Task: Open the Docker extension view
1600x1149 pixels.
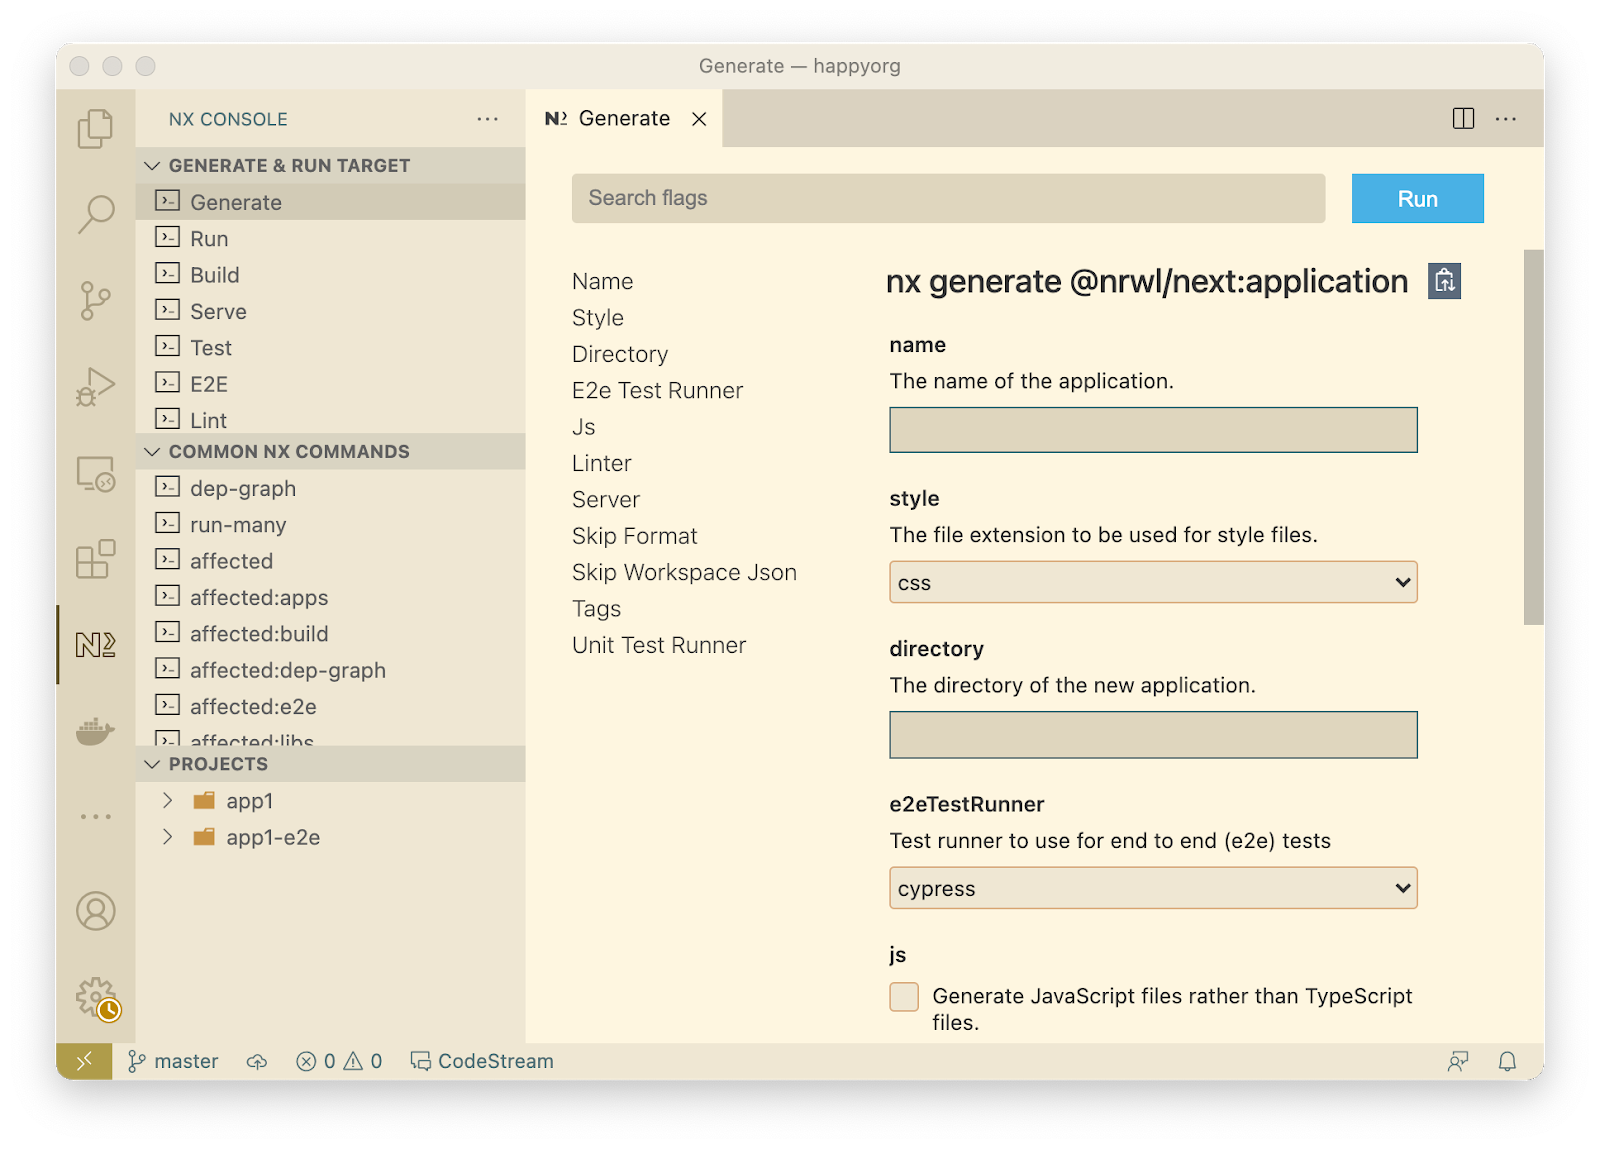Action: tap(95, 731)
